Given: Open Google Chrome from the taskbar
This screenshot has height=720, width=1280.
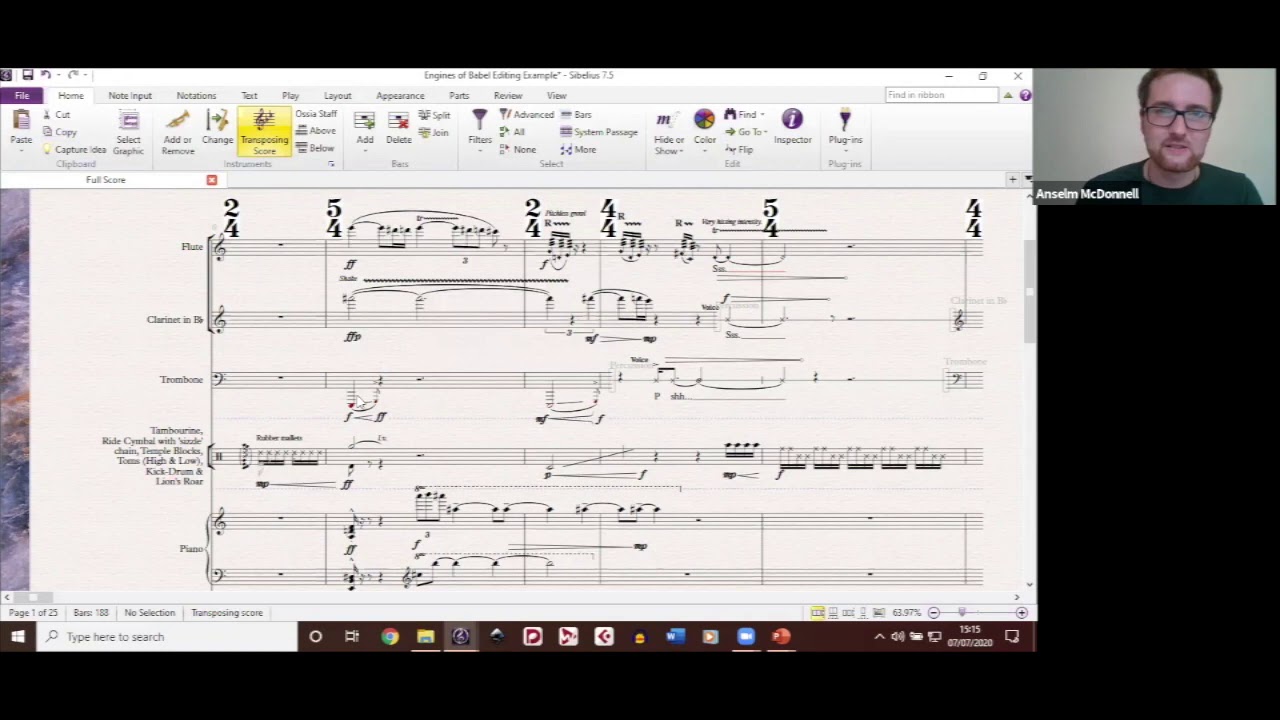Looking at the screenshot, I should tap(390, 636).
